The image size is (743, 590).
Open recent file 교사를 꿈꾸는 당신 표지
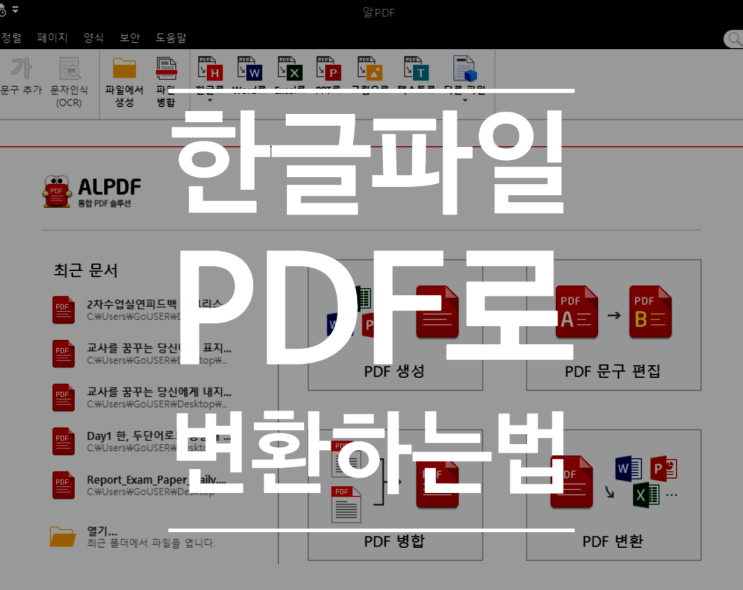tap(142, 354)
